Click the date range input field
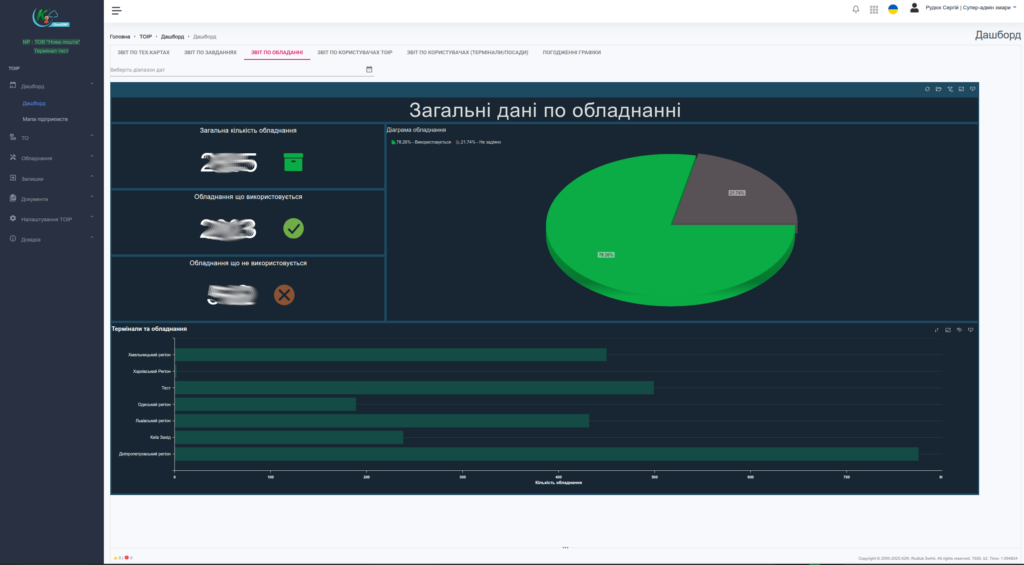This screenshot has width=1024, height=565. 235,70
